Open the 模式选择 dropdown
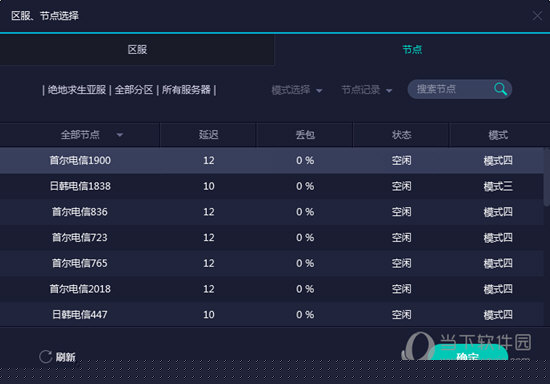 [297, 90]
